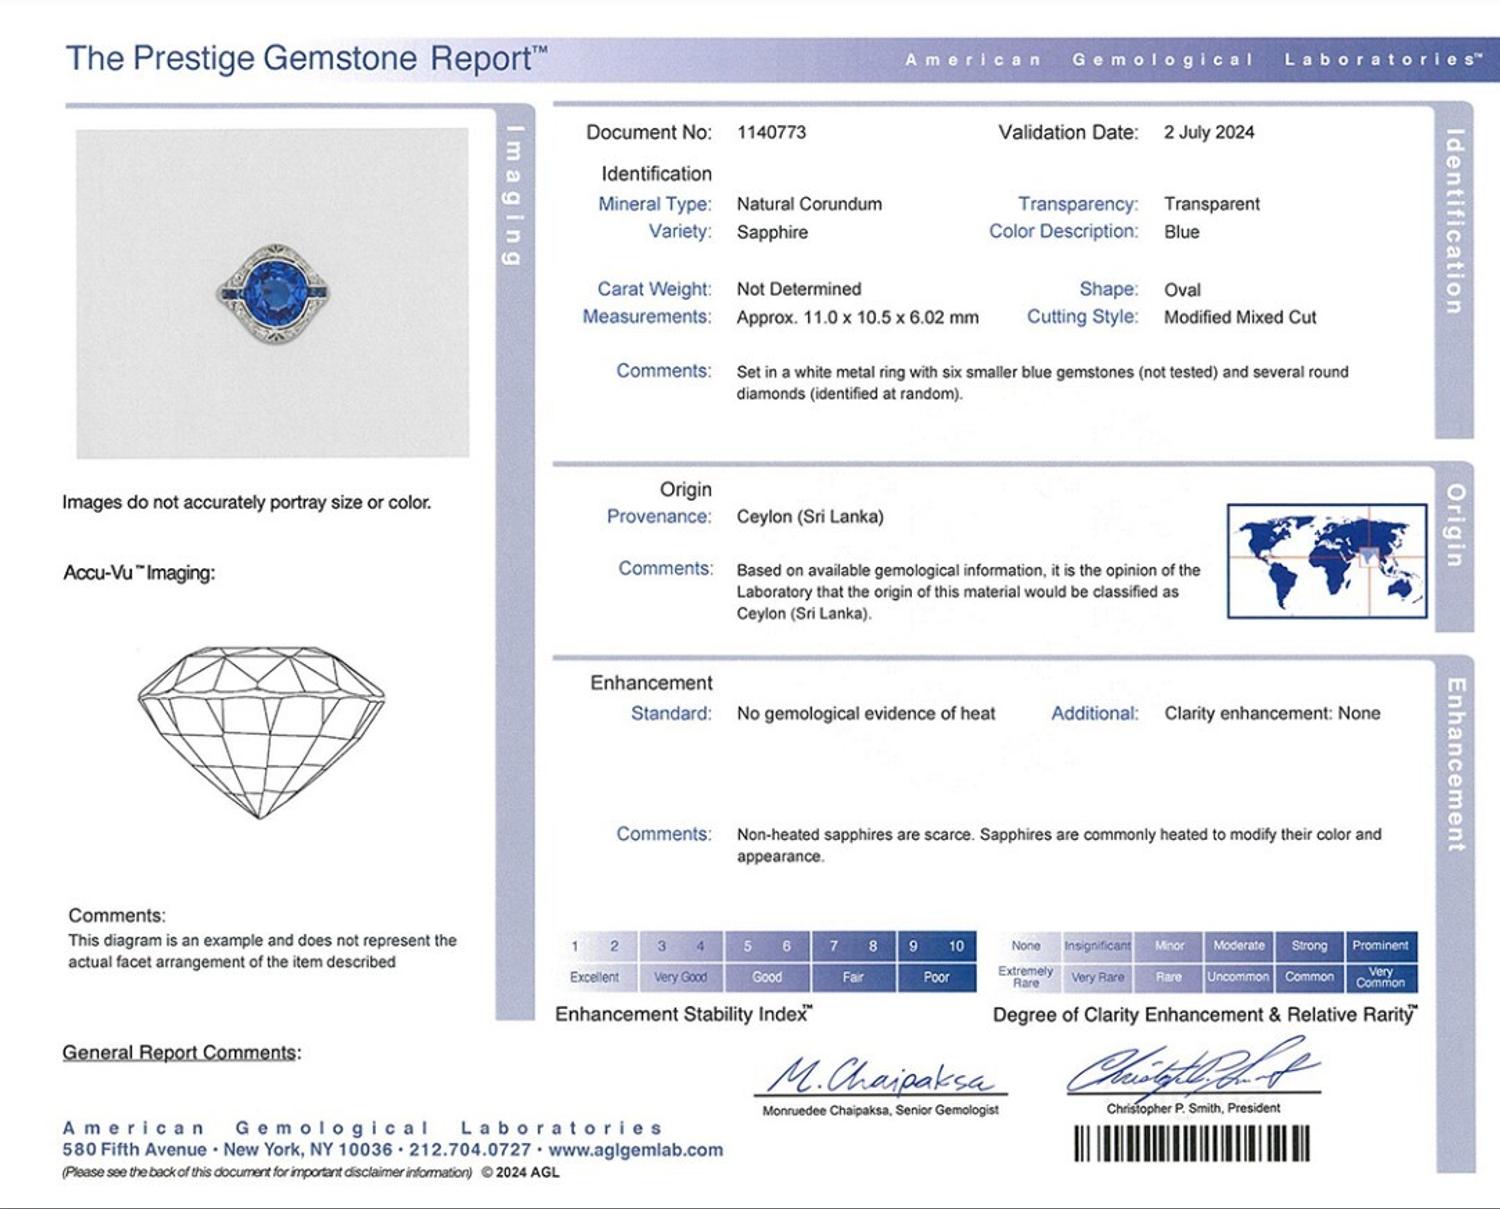
Task: Click the 'Insignificant' clarity enhancement cell
Action: (1097, 945)
